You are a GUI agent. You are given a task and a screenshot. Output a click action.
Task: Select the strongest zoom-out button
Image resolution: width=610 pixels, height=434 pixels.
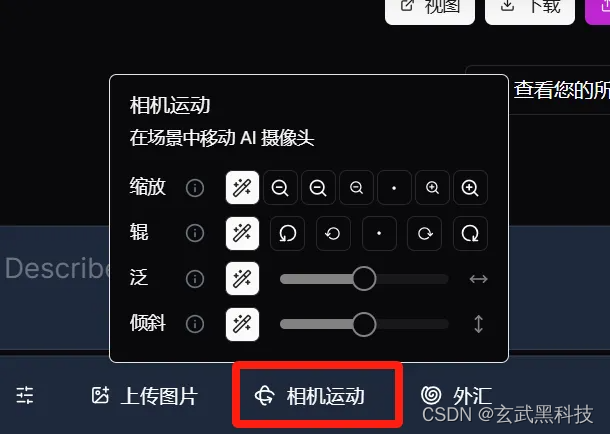coord(280,188)
